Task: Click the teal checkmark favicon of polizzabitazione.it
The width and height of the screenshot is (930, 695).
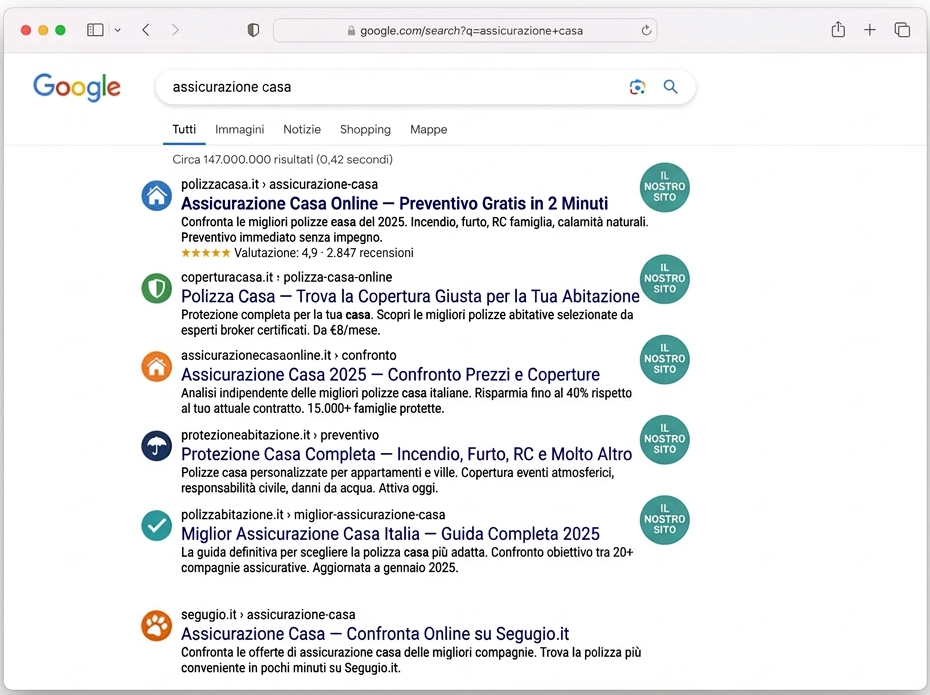Action: 156,525
